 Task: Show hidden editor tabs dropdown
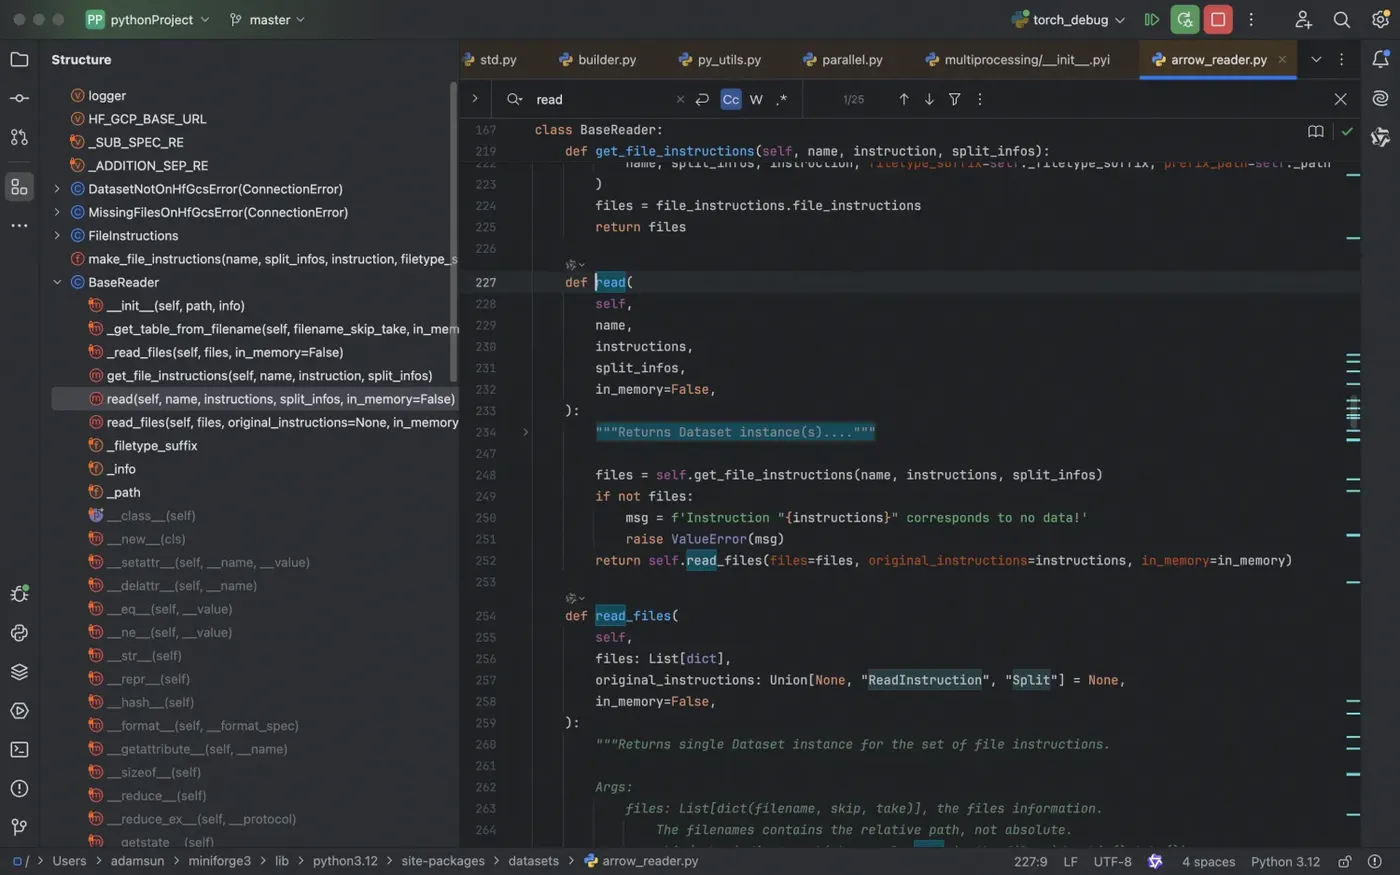1316,60
